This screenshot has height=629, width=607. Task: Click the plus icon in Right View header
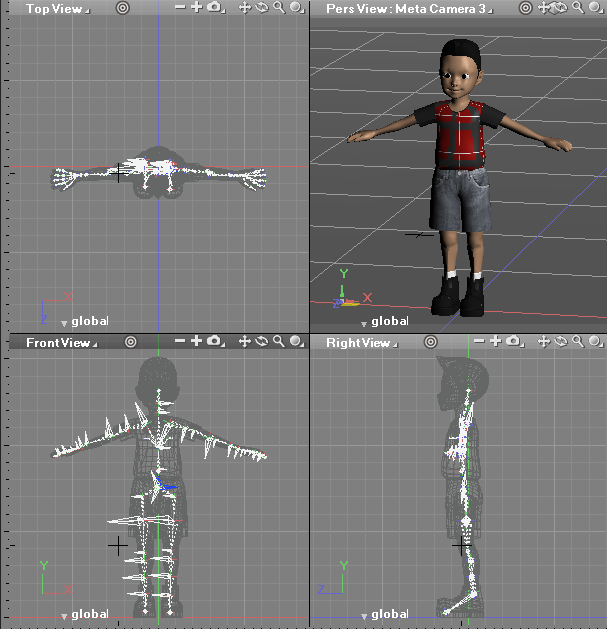click(496, 343)
